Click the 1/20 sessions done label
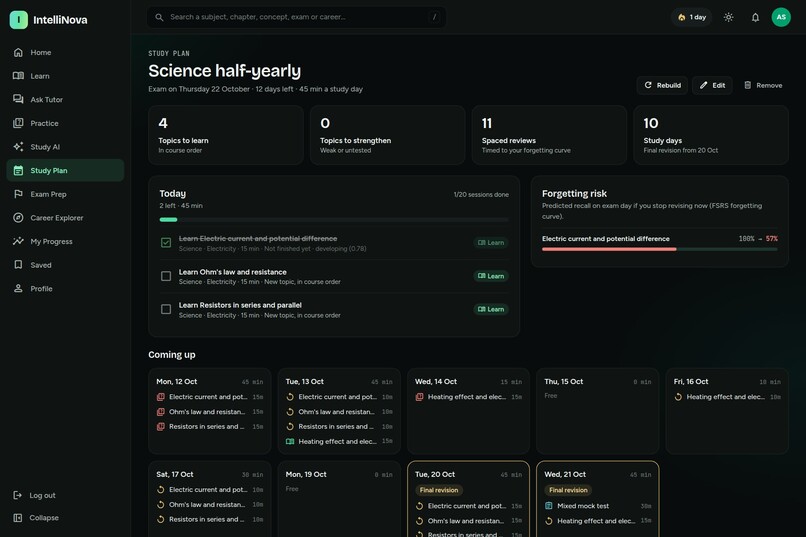Image resolution: width=806 pixels, height=537 pixels. 481,194
